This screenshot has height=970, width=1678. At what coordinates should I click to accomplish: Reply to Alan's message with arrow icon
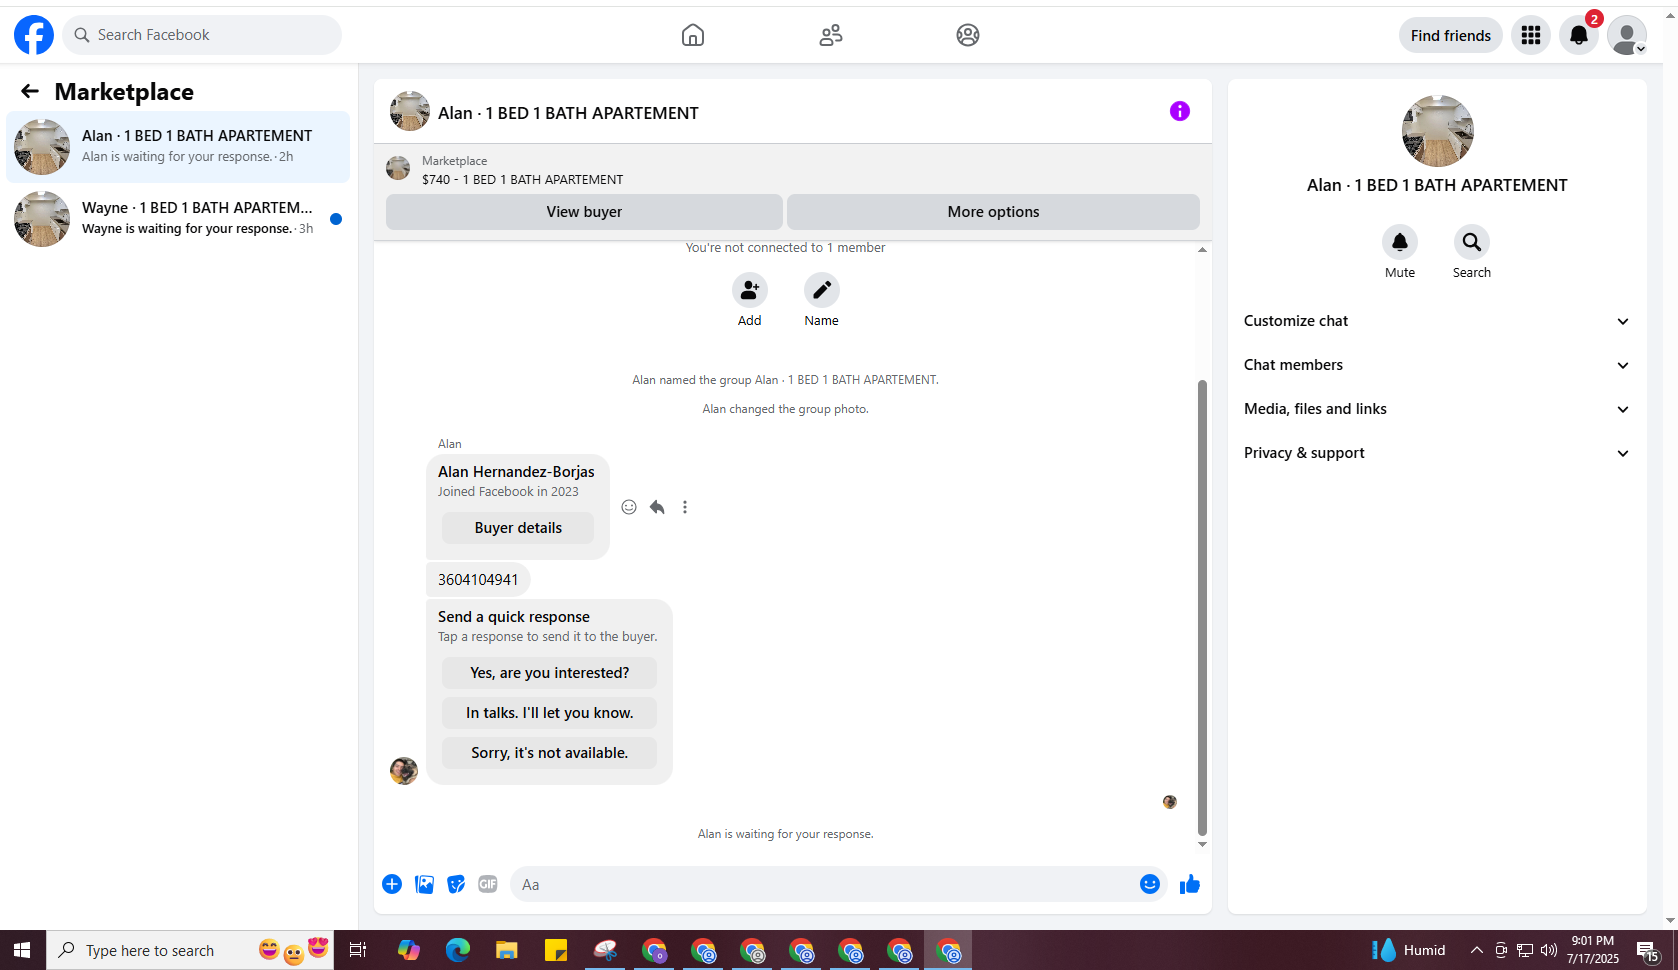(x=657, y=507)
